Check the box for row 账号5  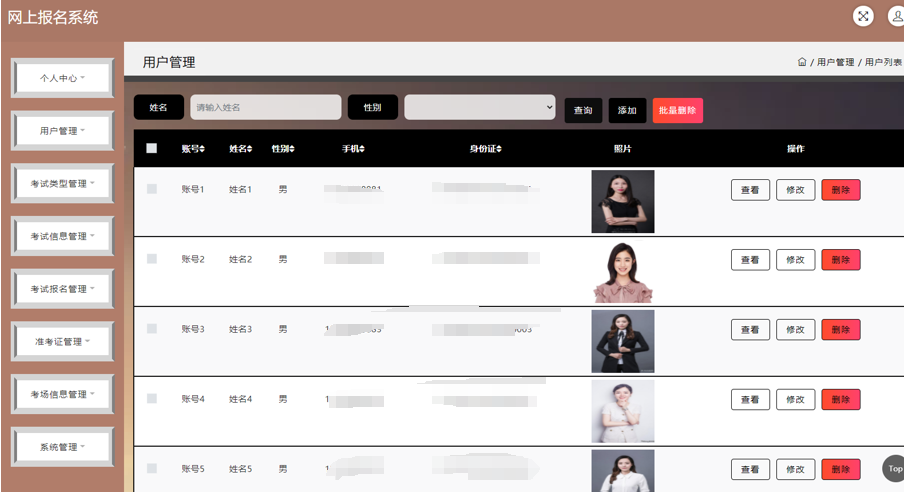pyautogui.click(x=152, y=468)
